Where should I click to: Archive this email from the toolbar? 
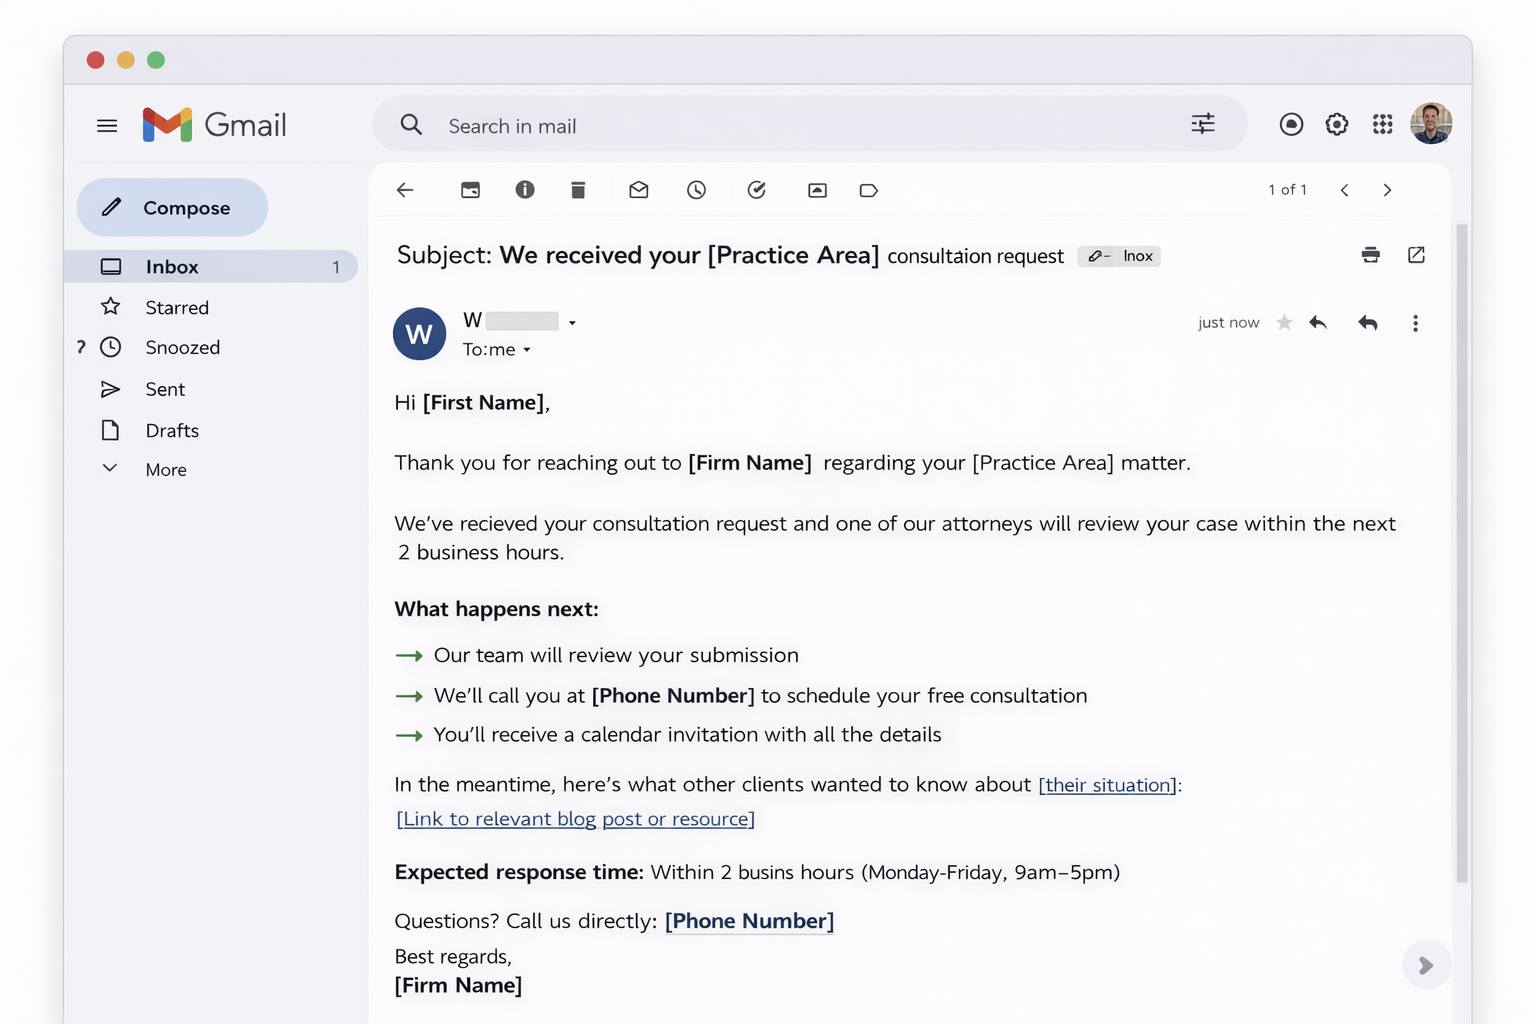(x=470, y=190)
